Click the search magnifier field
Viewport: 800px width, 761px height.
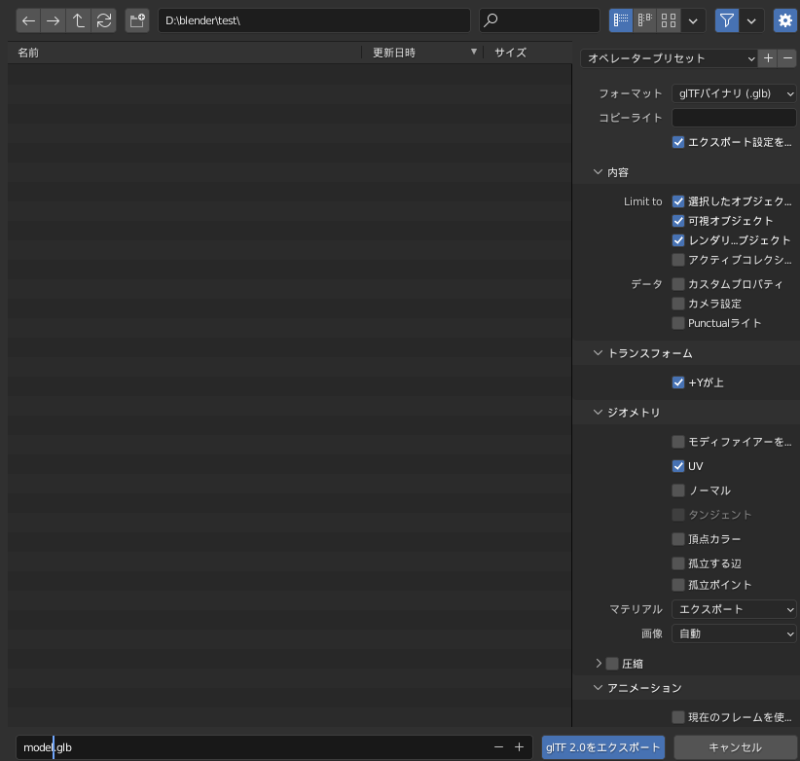539,20
